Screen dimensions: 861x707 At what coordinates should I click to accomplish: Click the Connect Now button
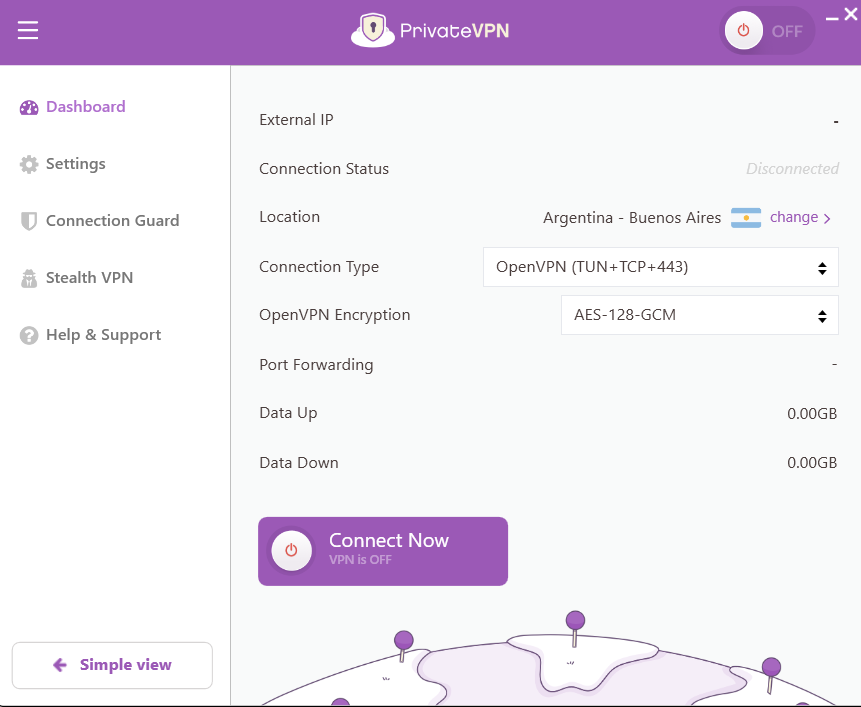[383, 551]
